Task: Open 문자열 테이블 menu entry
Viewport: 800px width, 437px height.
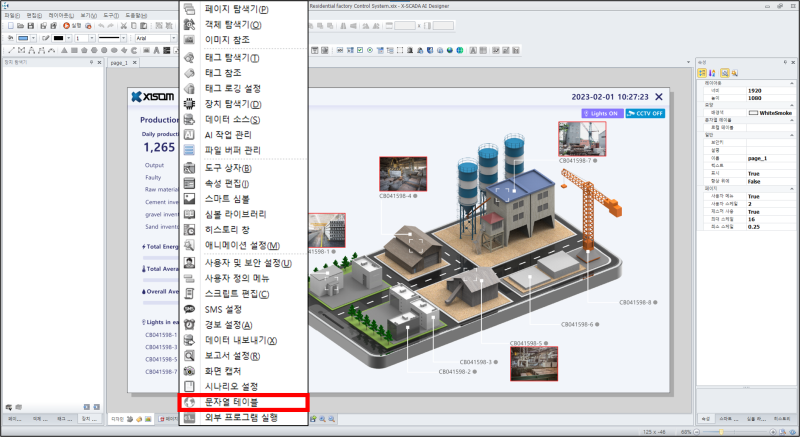Action: coord(243,402)
